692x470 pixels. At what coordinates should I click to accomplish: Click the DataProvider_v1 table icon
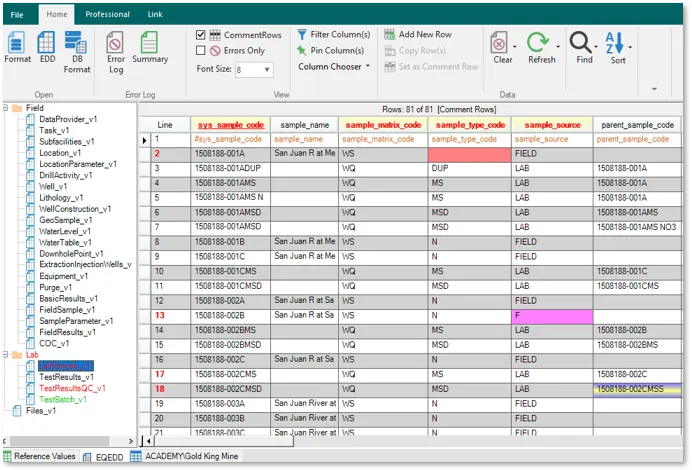coord(30,119)
